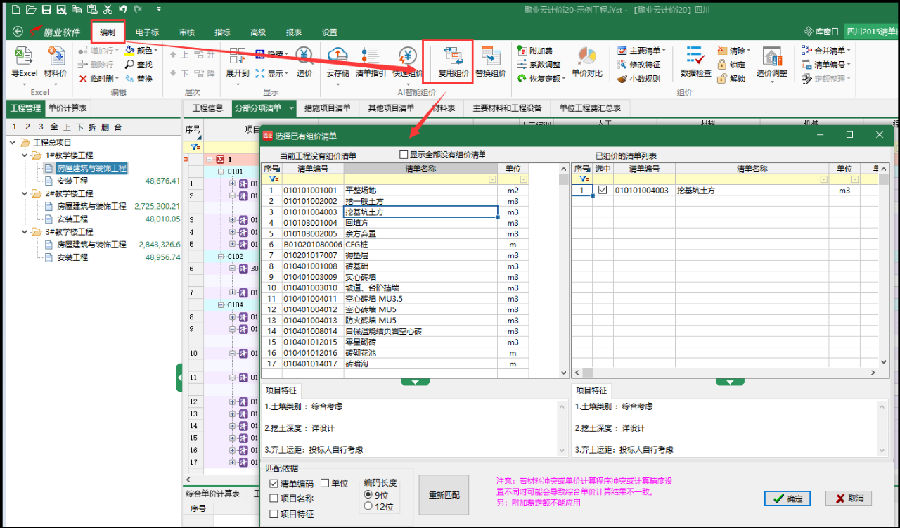Click the 进价调整 ribbon icon
Image resolution: width=900 pixels, height=528 pixels.
coord(772,60)
